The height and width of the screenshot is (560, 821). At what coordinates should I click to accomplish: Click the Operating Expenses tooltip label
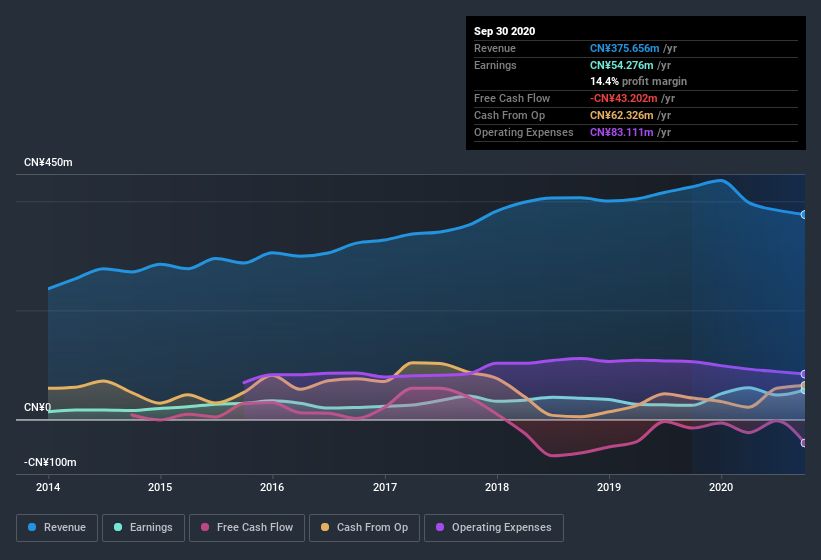pos(524,132)
